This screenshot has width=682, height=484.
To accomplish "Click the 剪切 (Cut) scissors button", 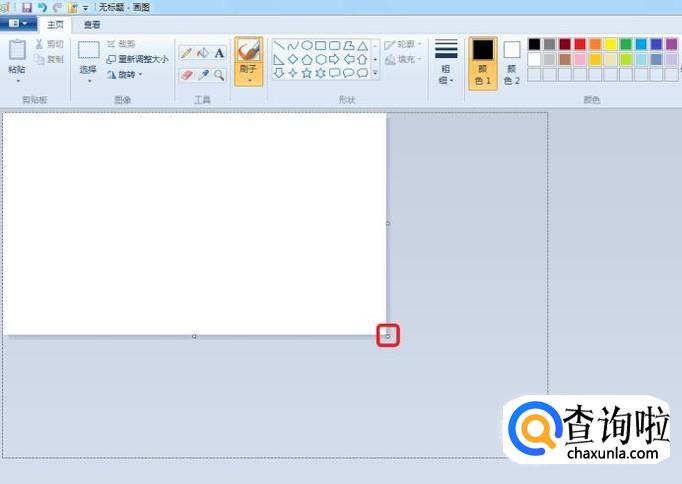I will pos(50,44).
